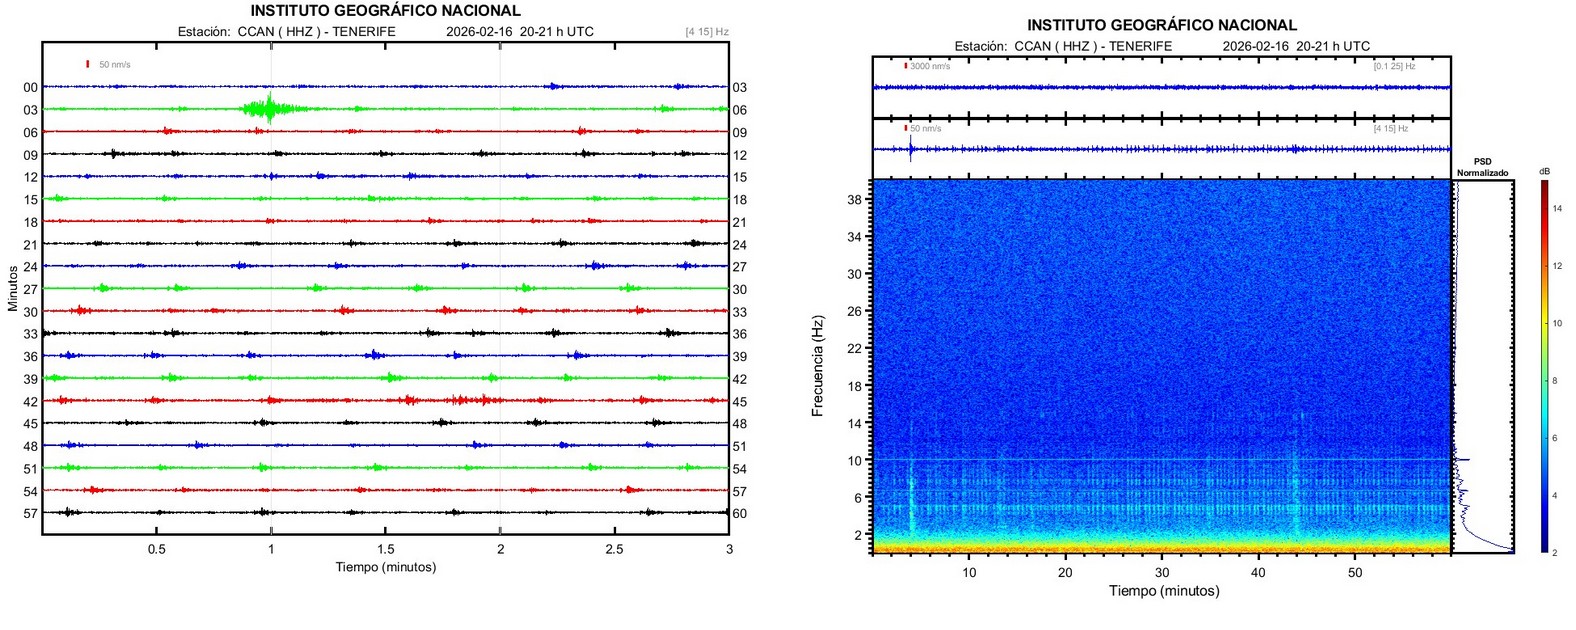Click the 1.5 tick on helicorder time axis

(x=385, y=549)
